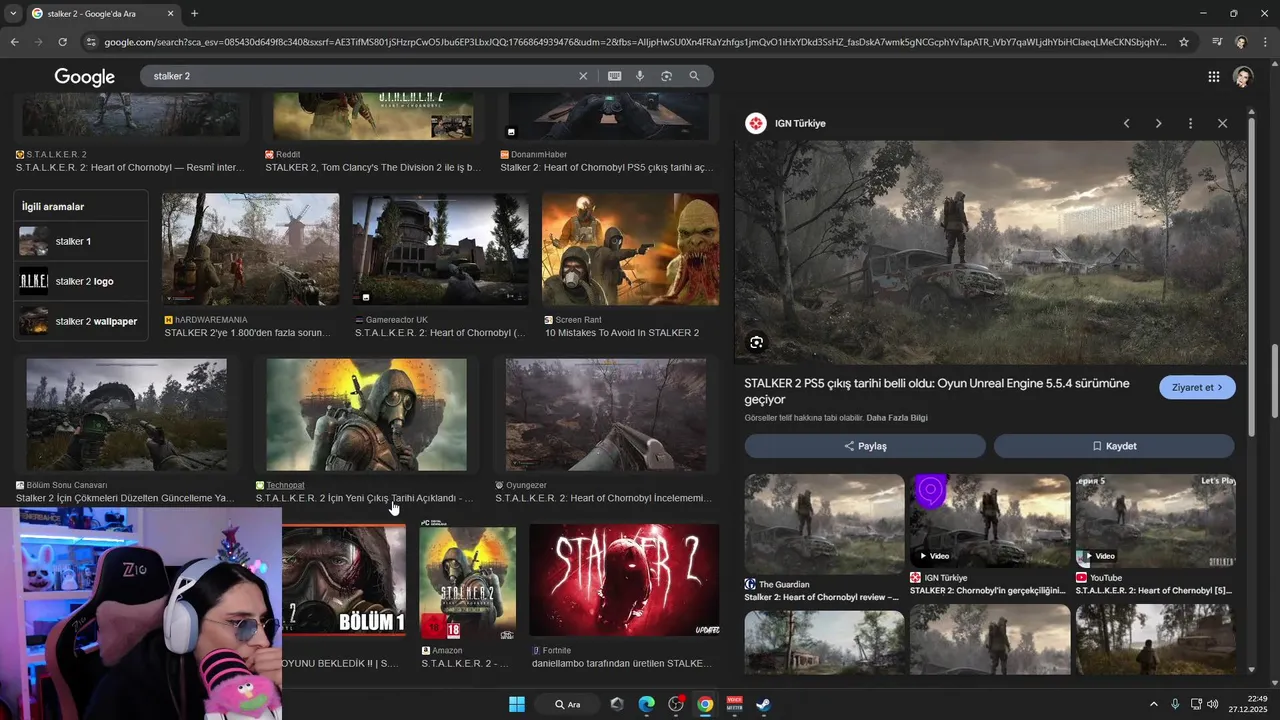The width and height of the screenshot is (1280, 720).
Task: Click into the stalker 2 search field
Action: tap(360, 76)
